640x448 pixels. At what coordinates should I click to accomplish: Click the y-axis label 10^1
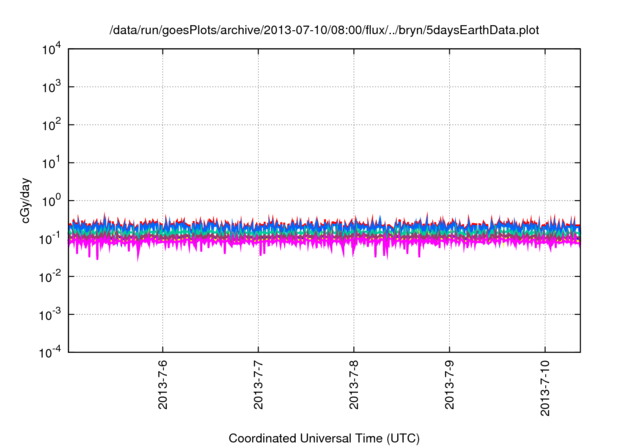click(x=52, y=163)
